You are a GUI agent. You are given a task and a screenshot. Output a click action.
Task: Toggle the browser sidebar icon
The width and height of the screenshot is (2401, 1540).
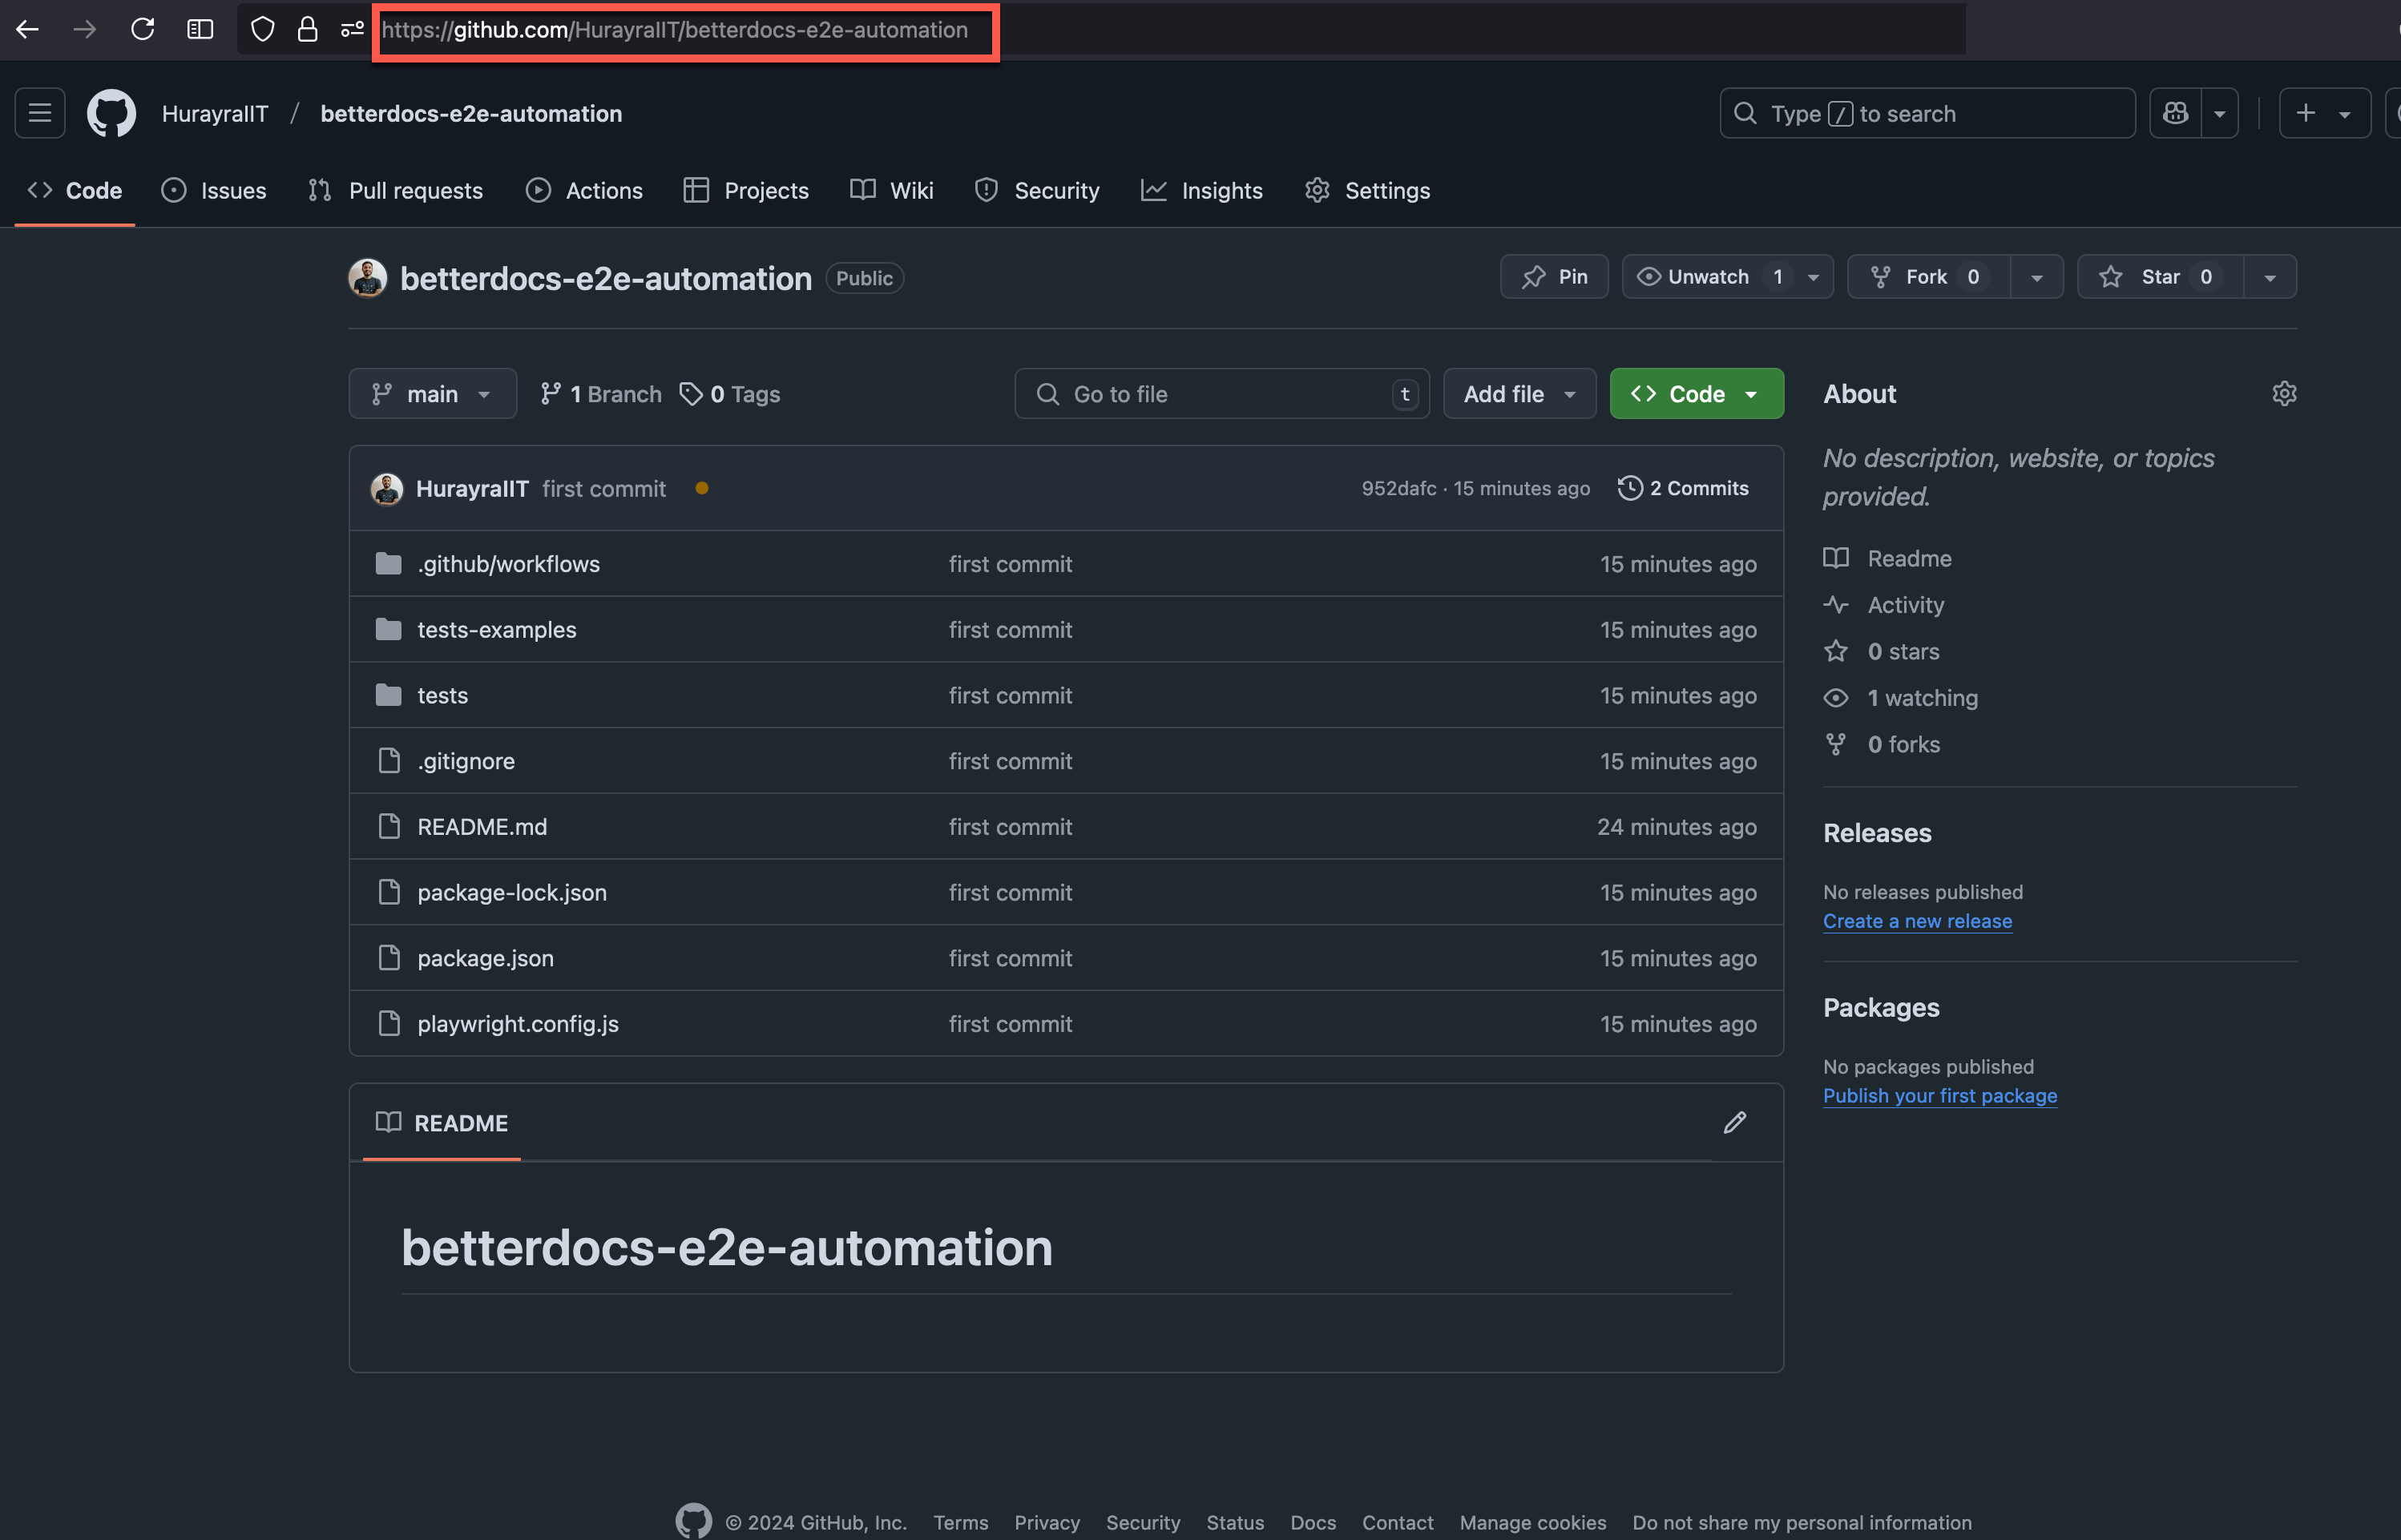(x=200, y=29)
